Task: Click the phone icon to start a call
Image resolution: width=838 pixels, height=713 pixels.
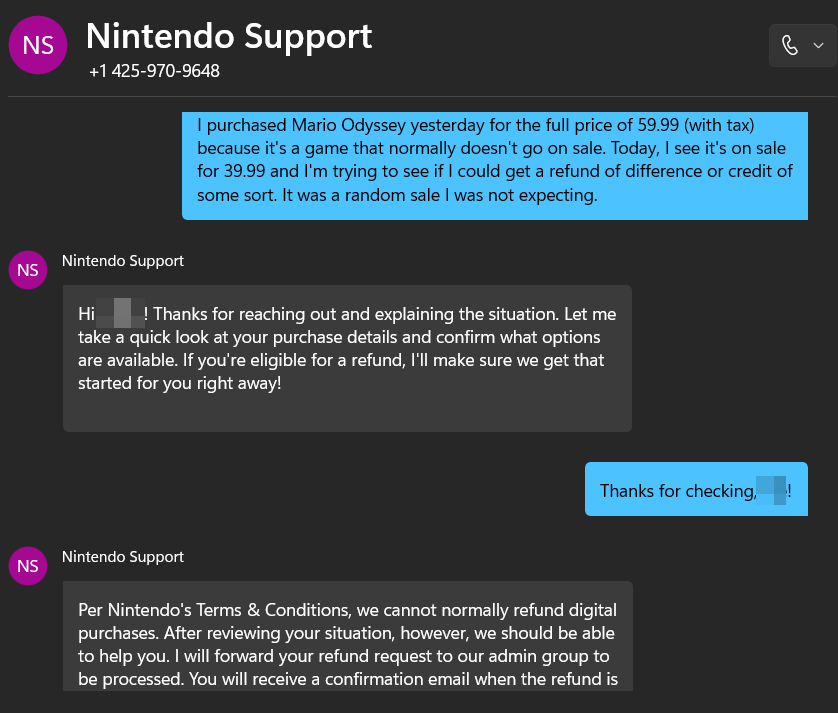Action: click(791, 45)
